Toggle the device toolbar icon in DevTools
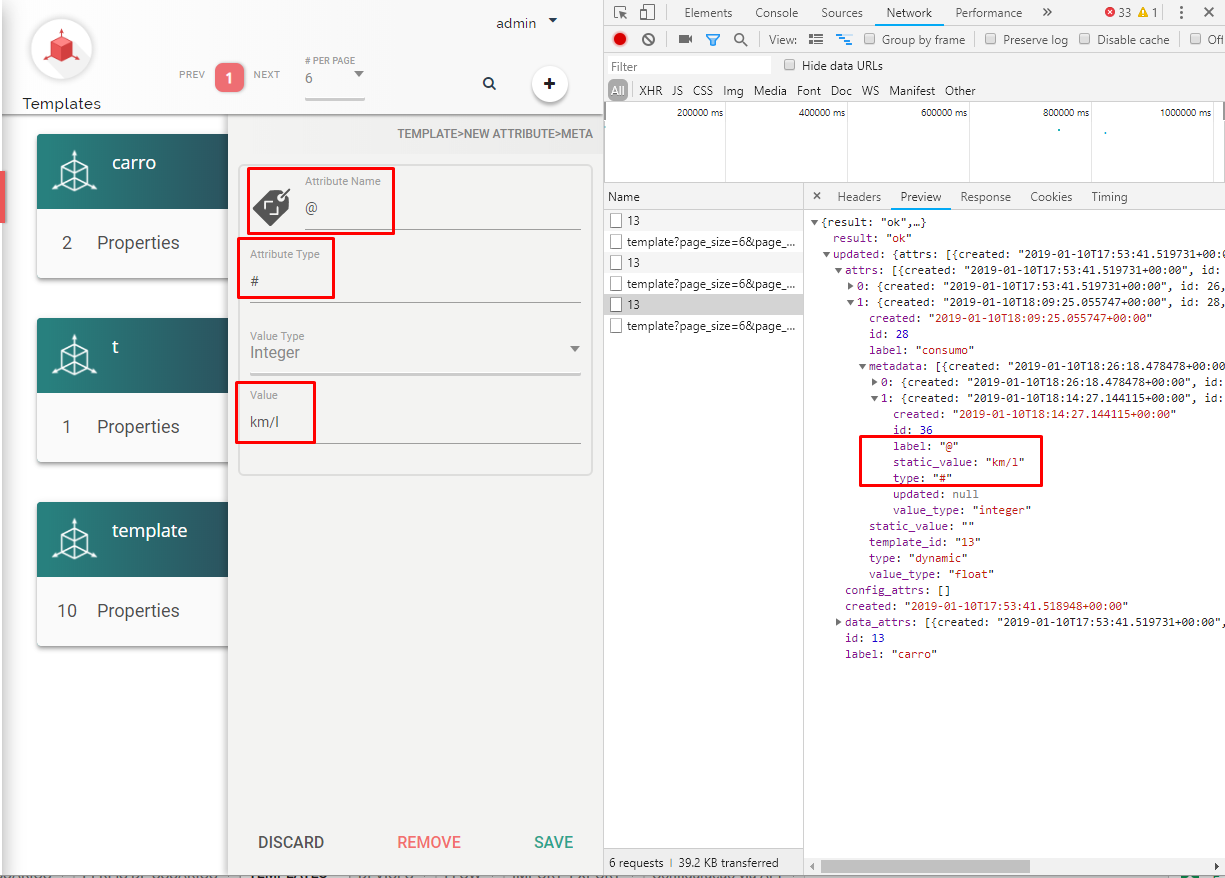The image size is (1225, 878). [x=647, y=13]
